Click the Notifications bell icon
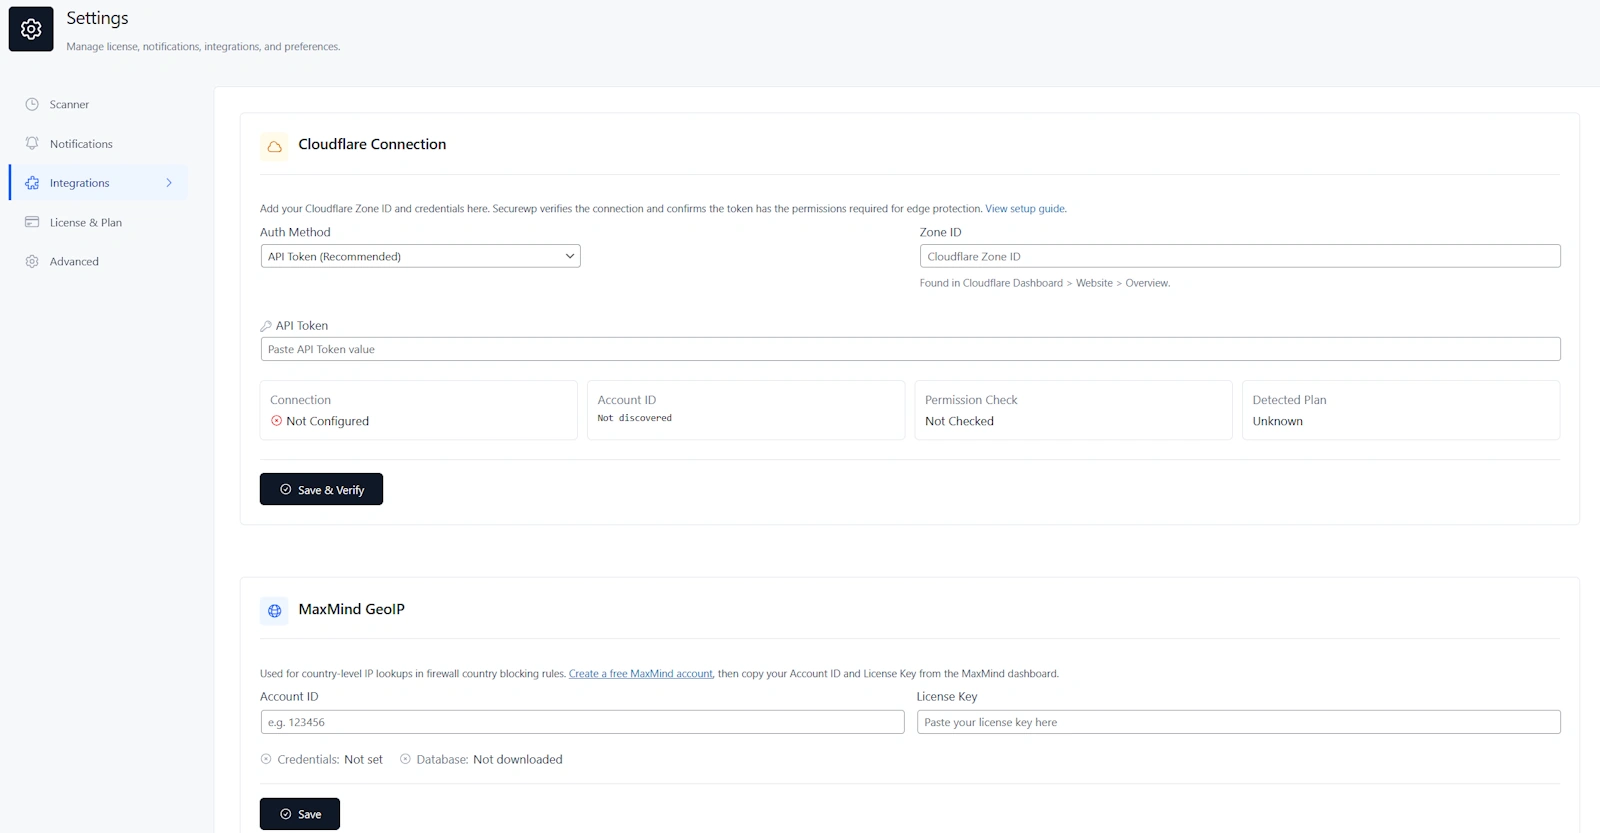This screenshot has width=1600, height=833. [x=32, y=143]
